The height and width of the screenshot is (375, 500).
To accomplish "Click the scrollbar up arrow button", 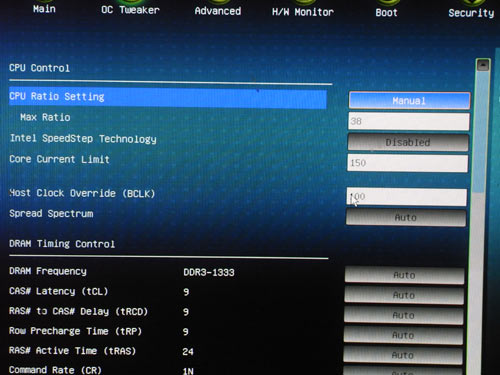I will [483, 65].
